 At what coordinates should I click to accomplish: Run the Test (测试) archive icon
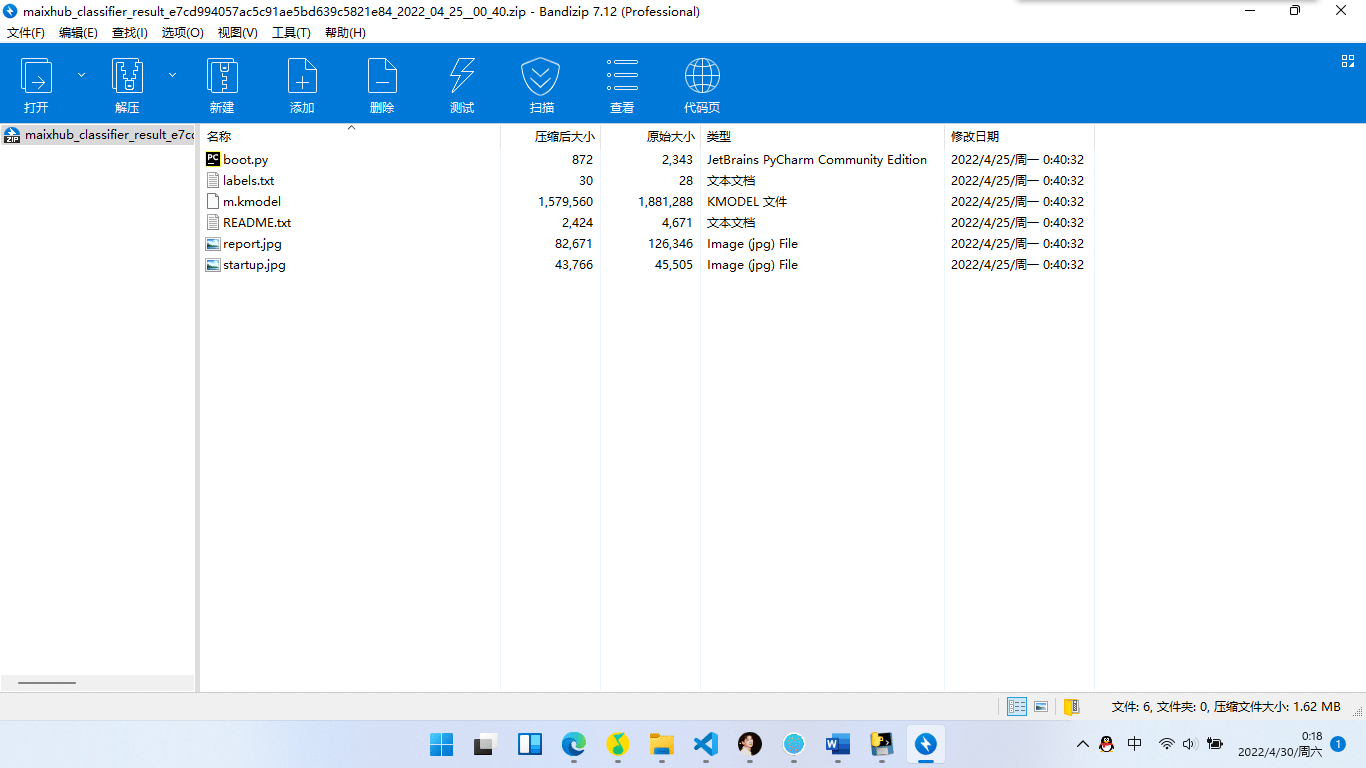(x=462, y=78)
